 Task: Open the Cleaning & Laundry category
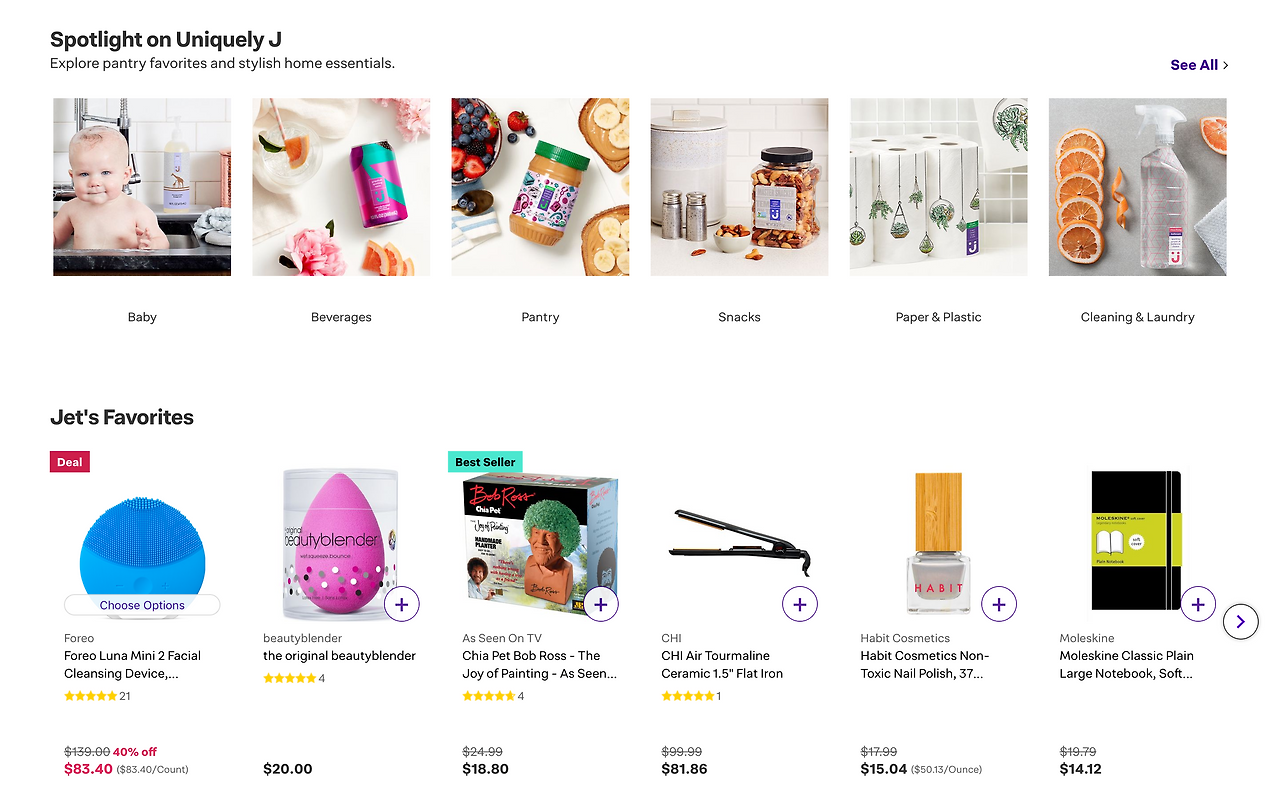(x=1137, y=317)
